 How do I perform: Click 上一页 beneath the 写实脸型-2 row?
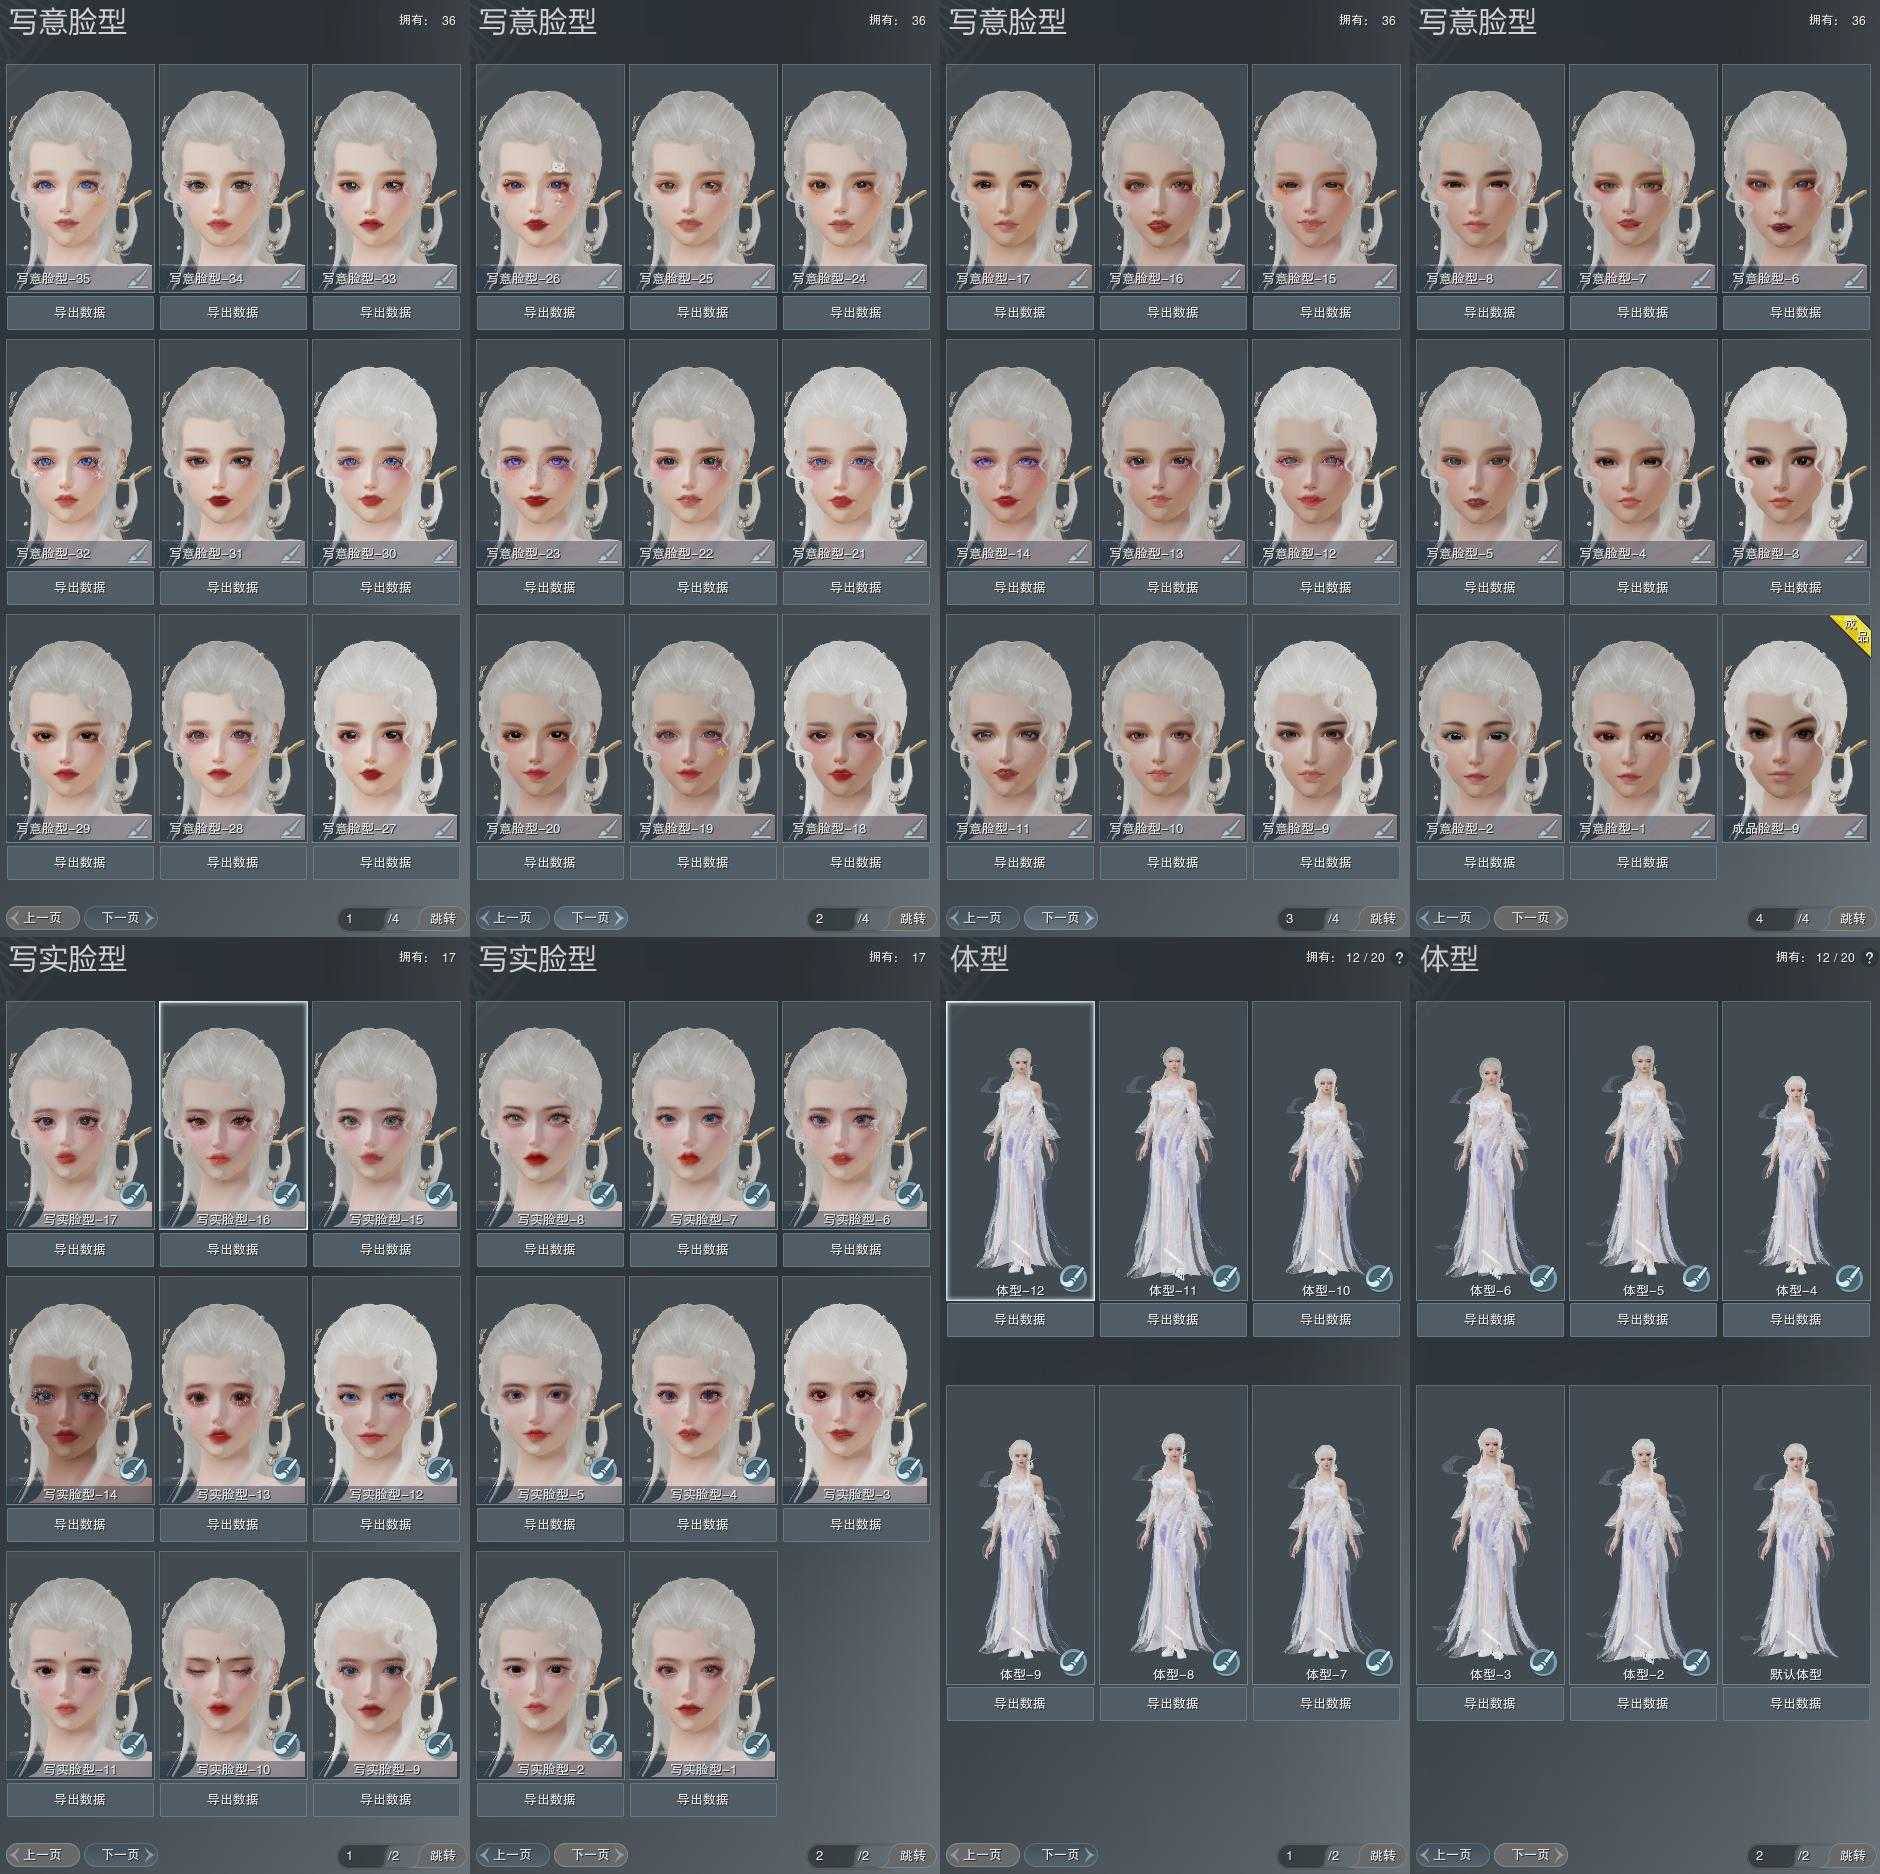pos(512,1855)
